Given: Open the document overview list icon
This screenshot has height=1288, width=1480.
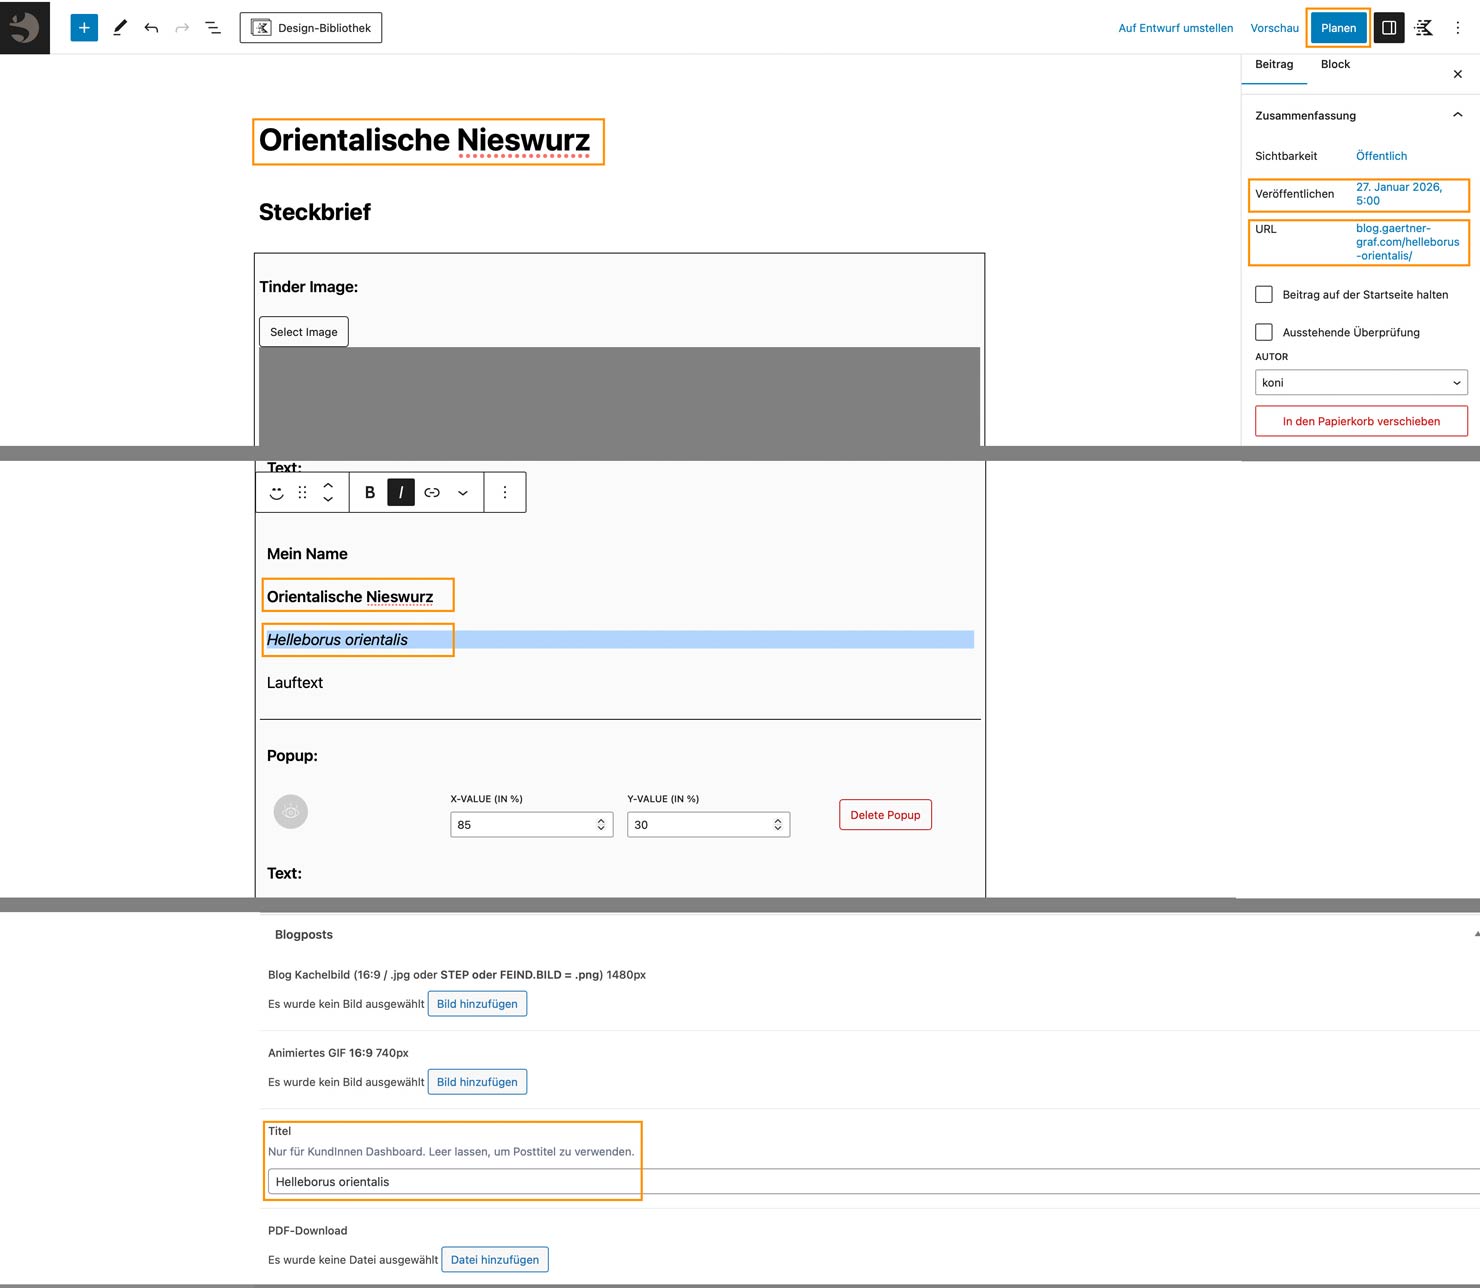Looking at the screenshot, I should tap(213, 28).
